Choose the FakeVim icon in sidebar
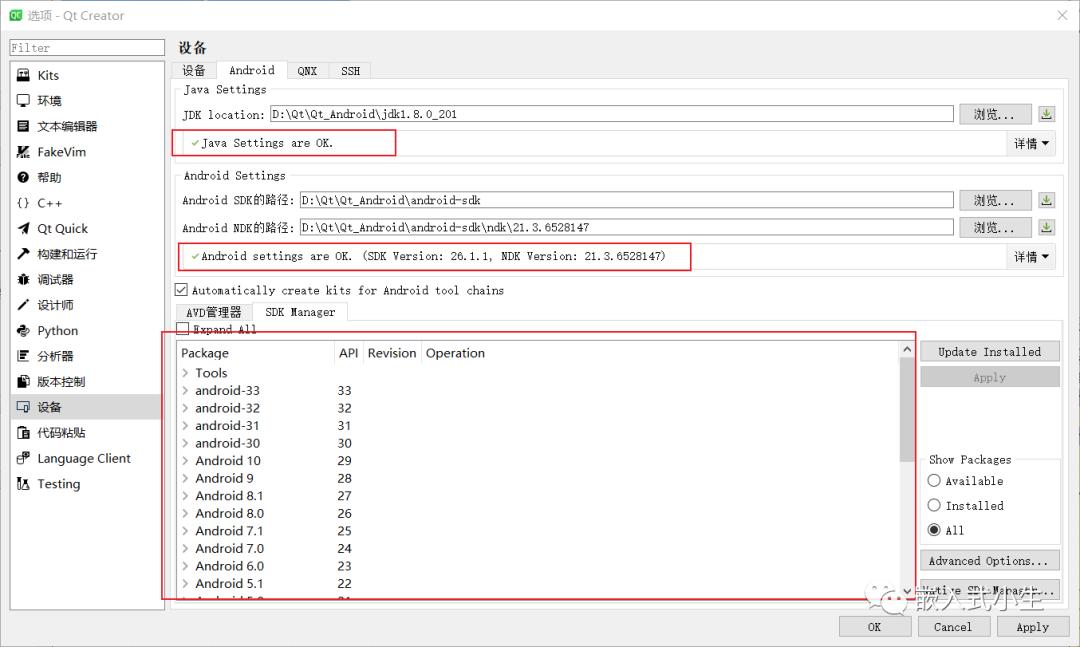The width and height of the screenshot is (1080, 647). click(x=23, y=152)
